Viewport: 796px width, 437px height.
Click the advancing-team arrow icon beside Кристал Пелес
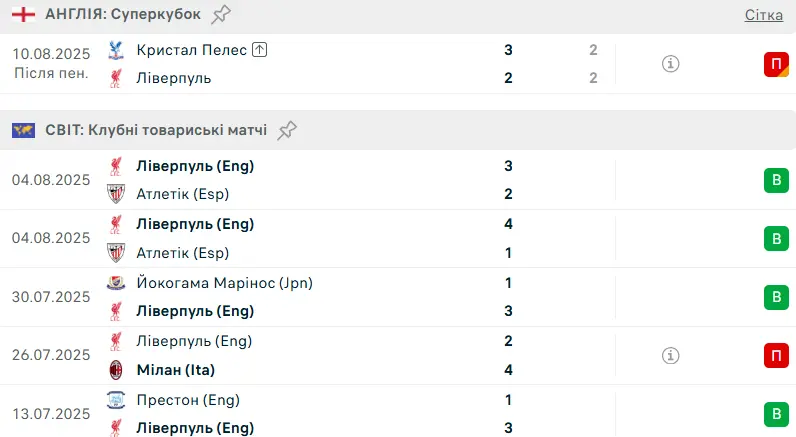(x=260, y=49)
